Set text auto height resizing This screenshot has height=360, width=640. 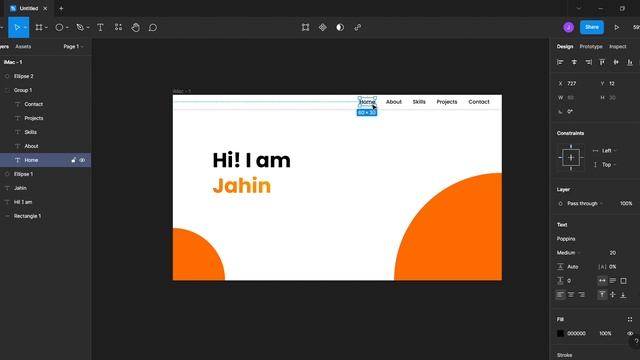[613, 280]
